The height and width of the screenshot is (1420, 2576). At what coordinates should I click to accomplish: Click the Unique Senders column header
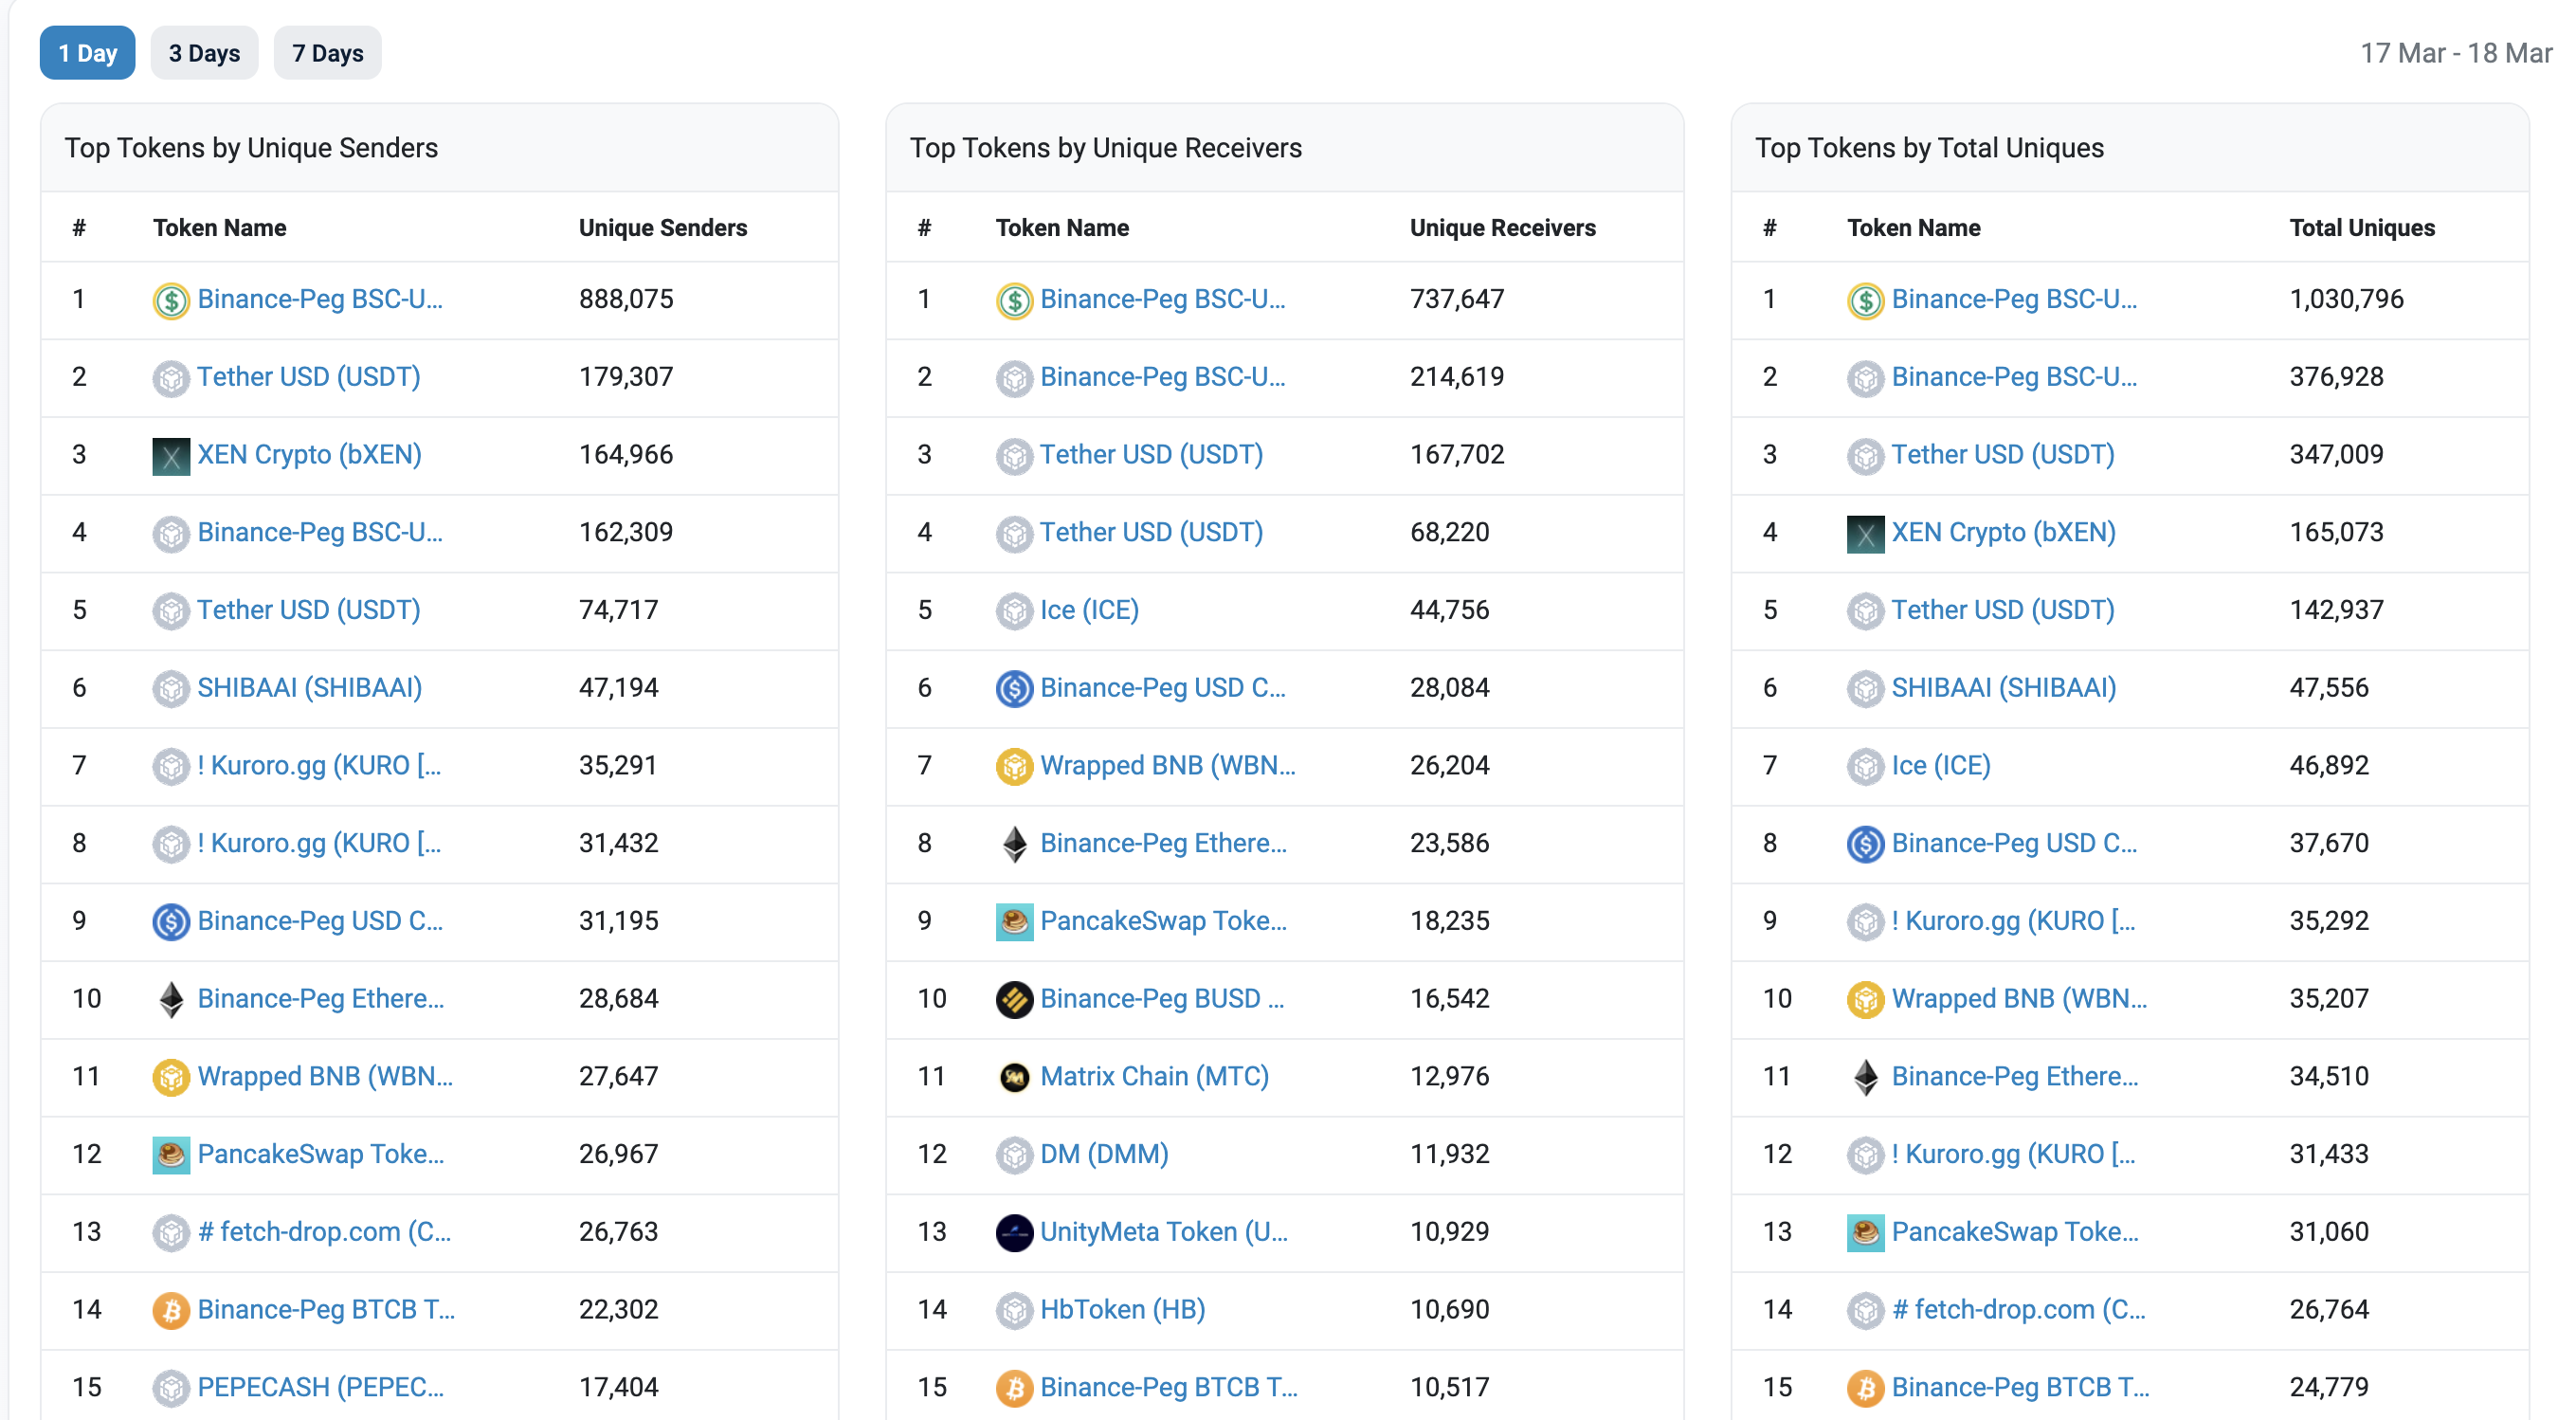pos(662,228)
